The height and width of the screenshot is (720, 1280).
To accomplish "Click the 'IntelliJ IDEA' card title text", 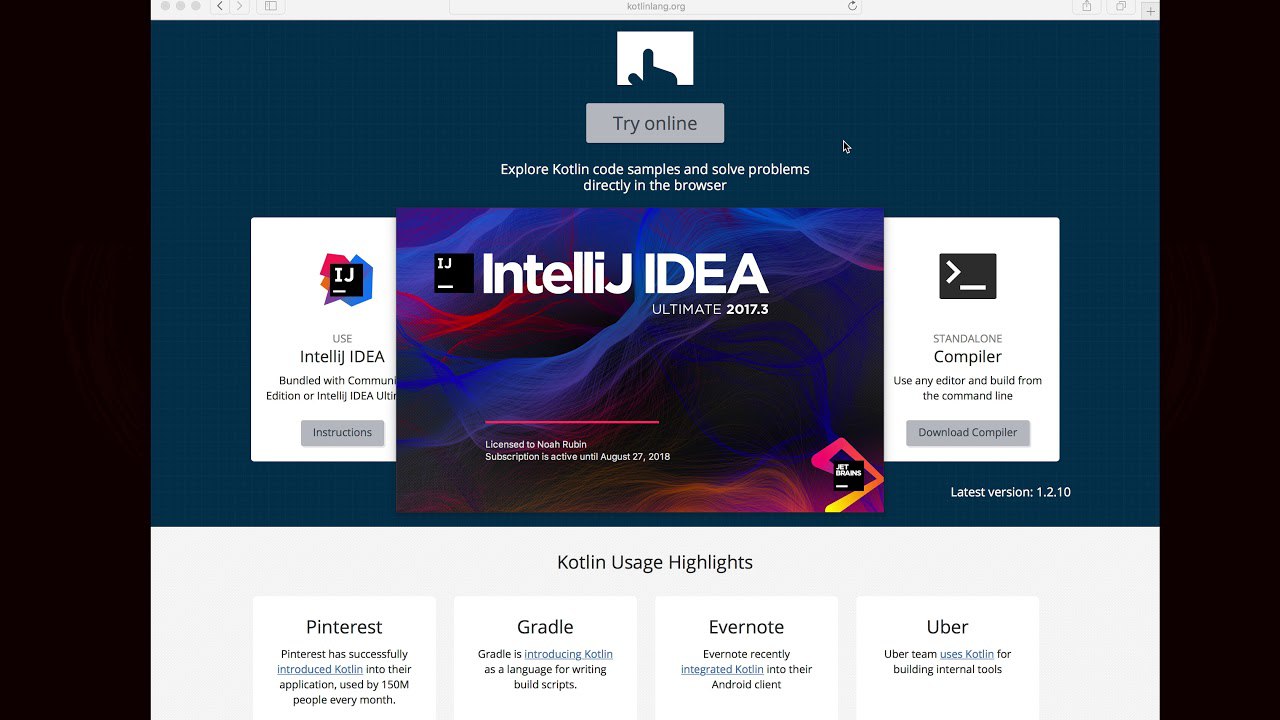I will click(x=342, y=357).
